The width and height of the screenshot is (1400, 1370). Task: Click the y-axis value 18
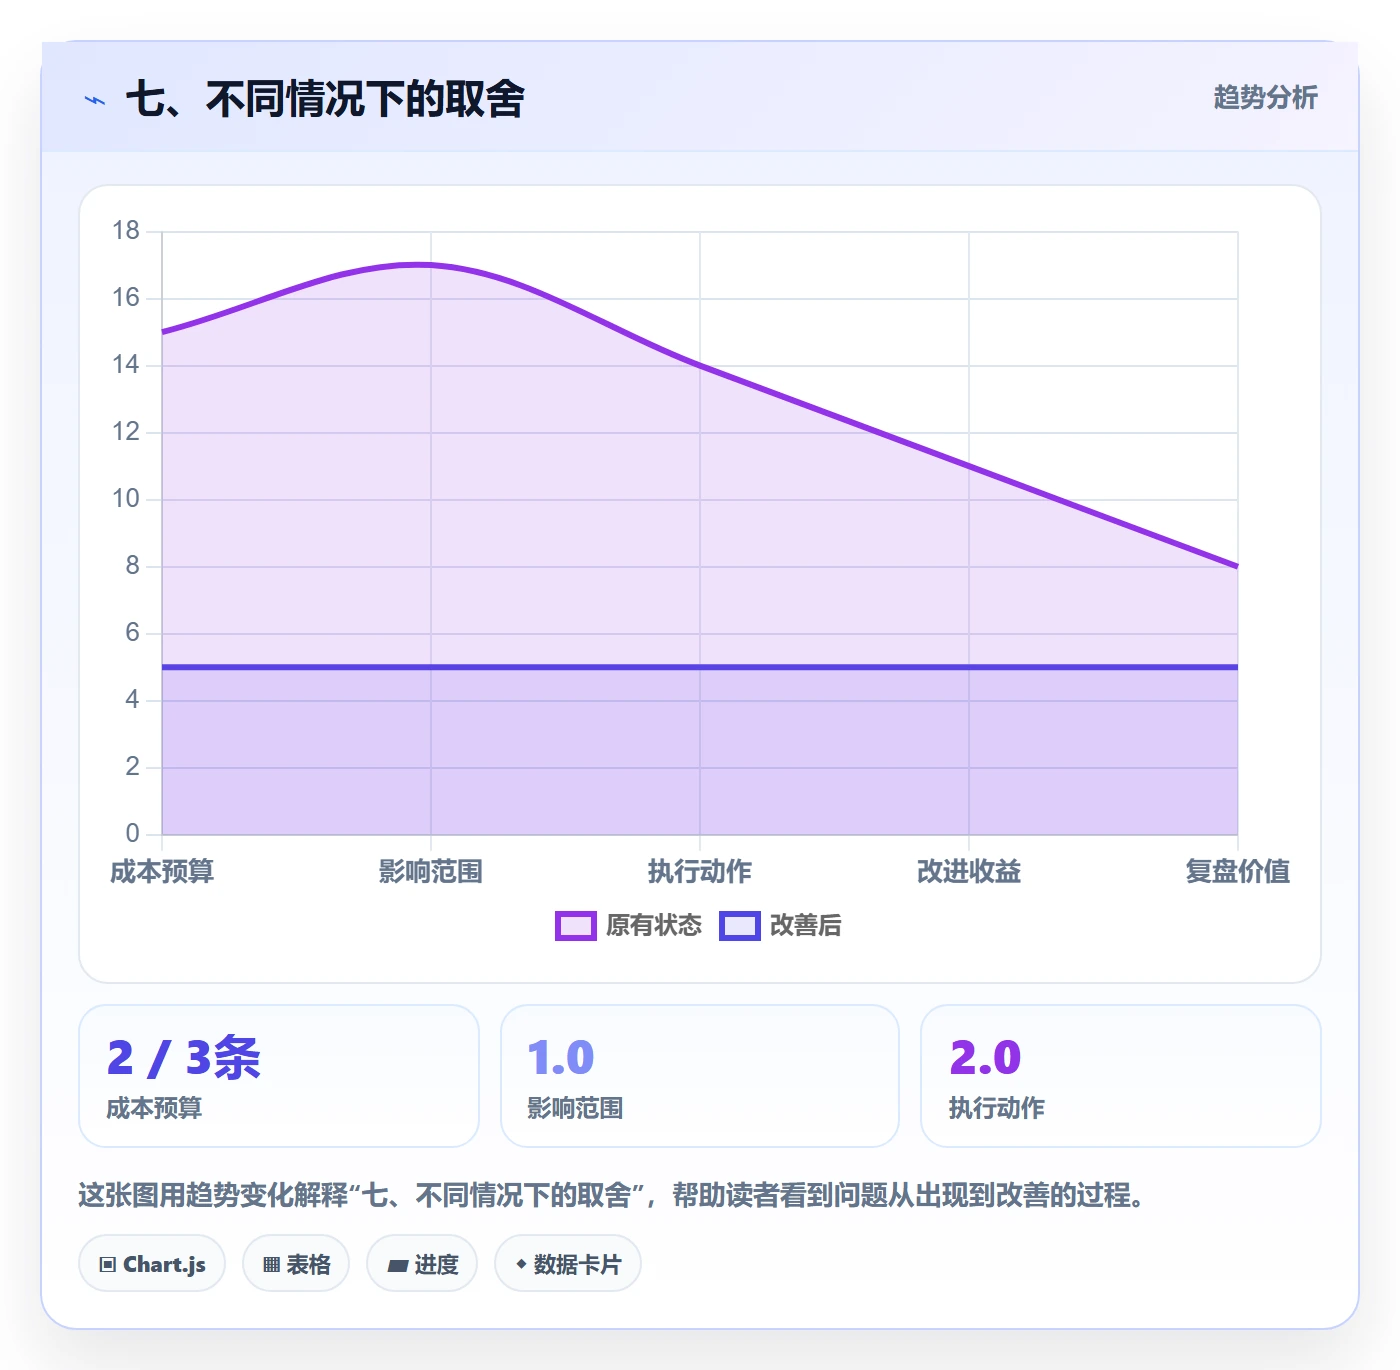(126, 231)
